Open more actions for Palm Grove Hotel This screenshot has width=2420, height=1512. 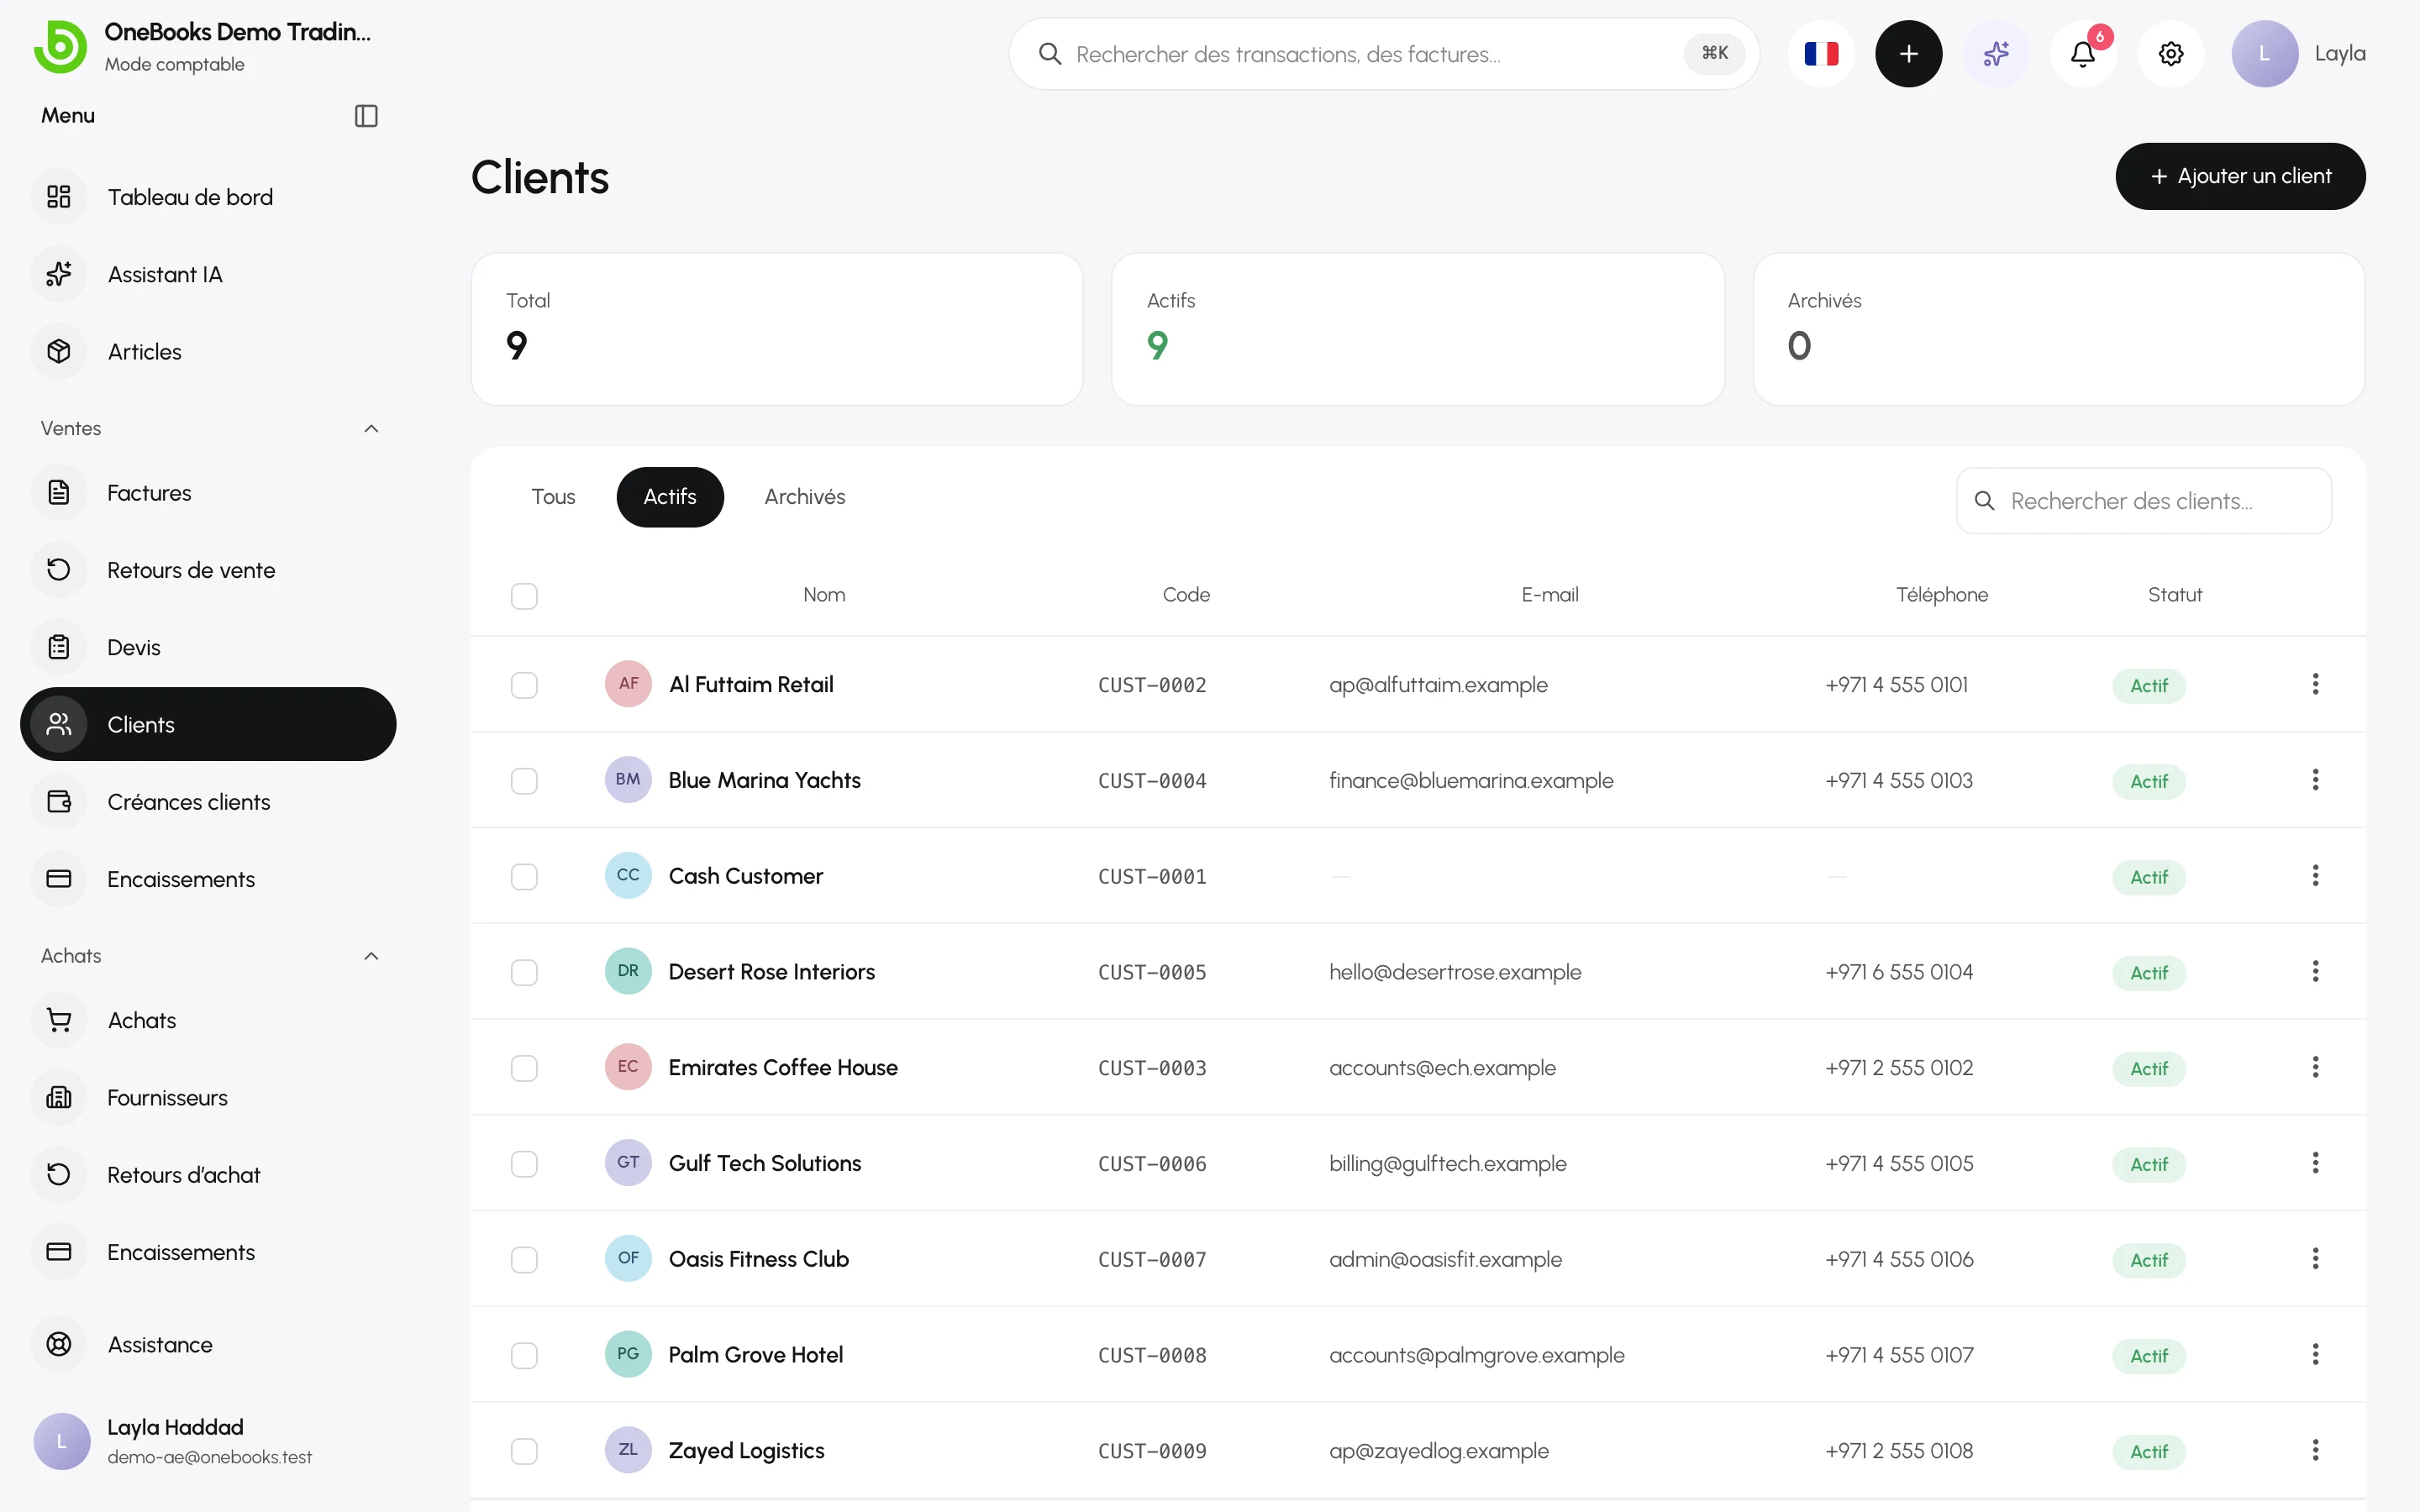click(x=2315, y=1355)
